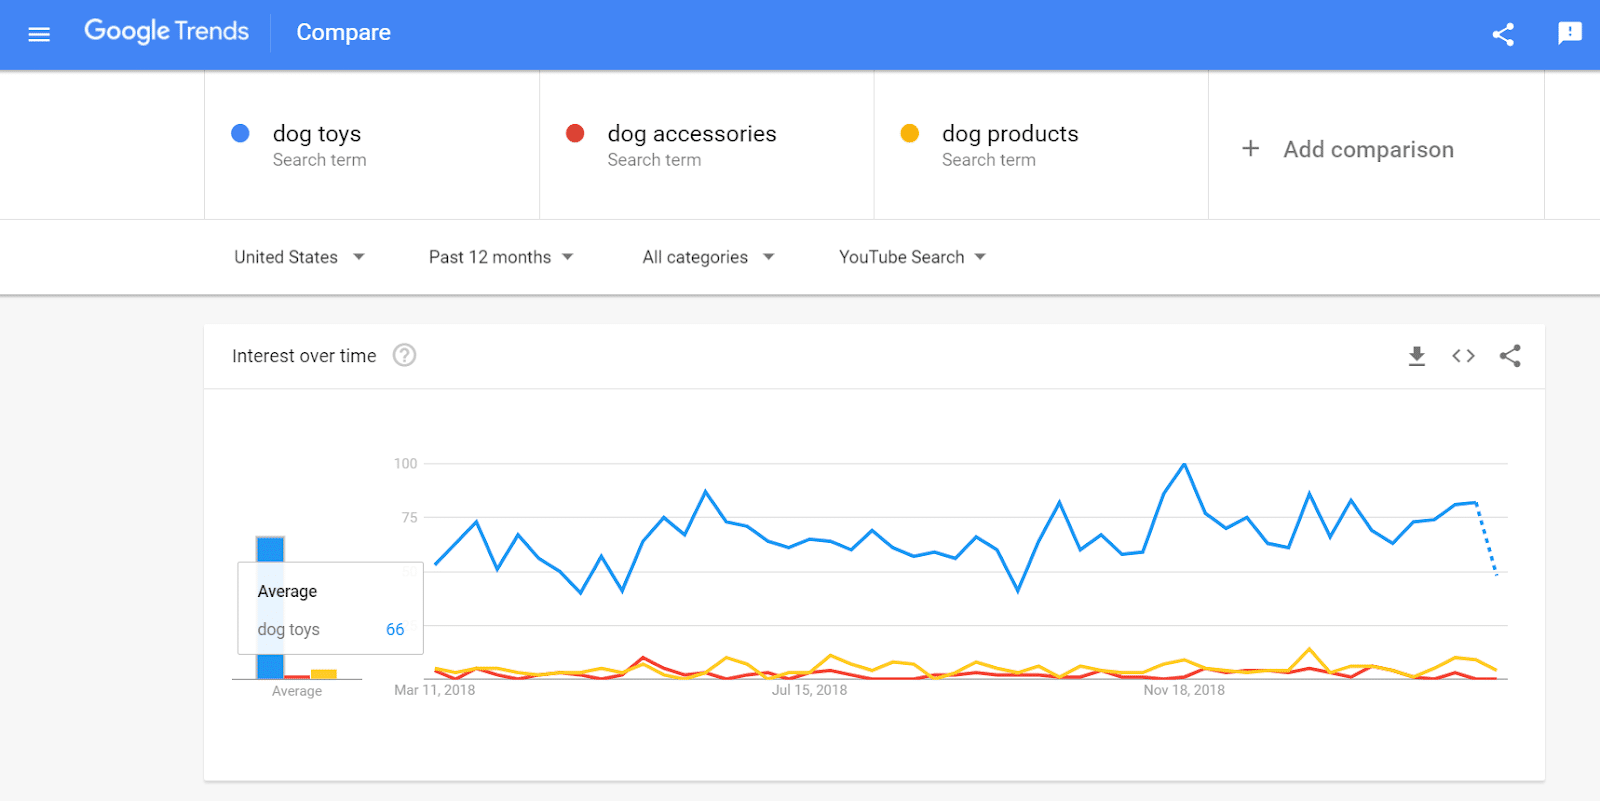The width and height of the screenshot is (1600, 801).
Task: Change the Past 12 months time range
Action: [x=500, y=257]
